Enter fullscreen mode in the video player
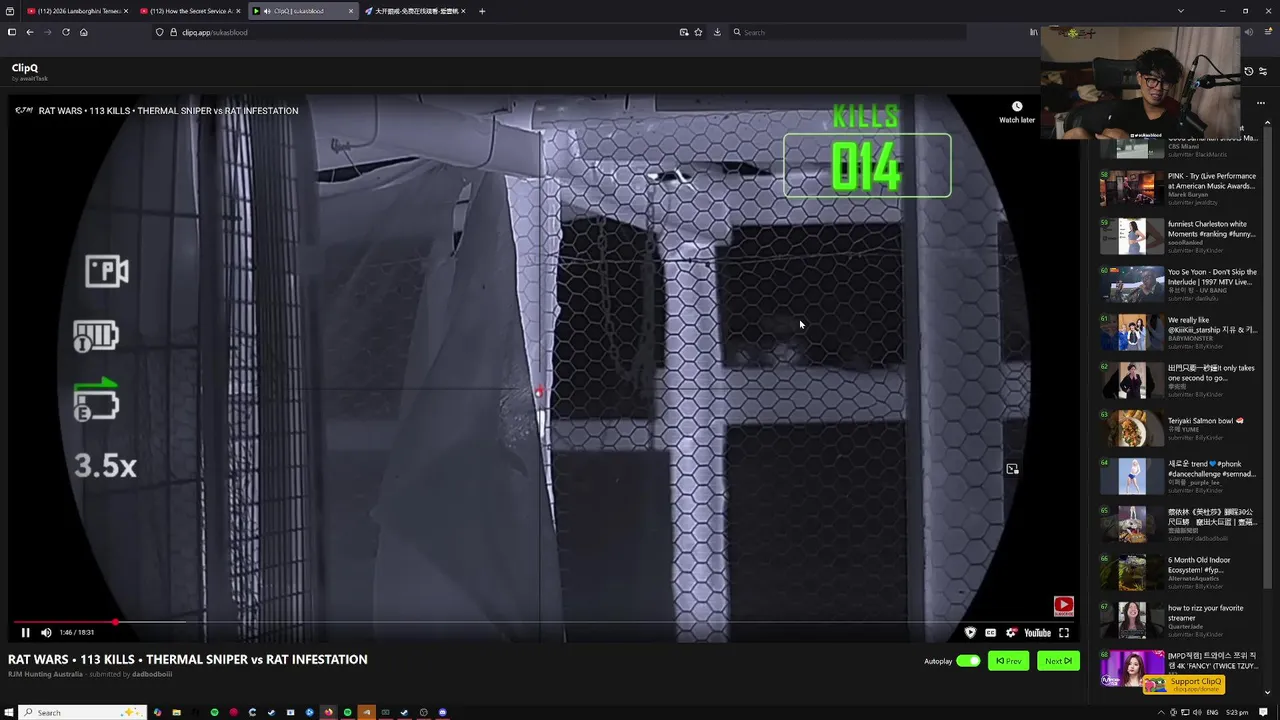 click(x=1064, y=632)
